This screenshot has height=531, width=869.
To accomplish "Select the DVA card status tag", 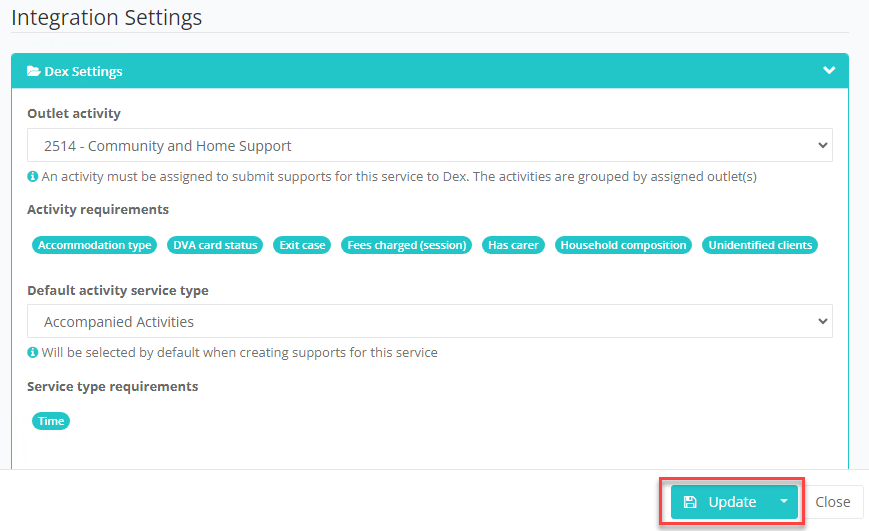I will point(215,245).
